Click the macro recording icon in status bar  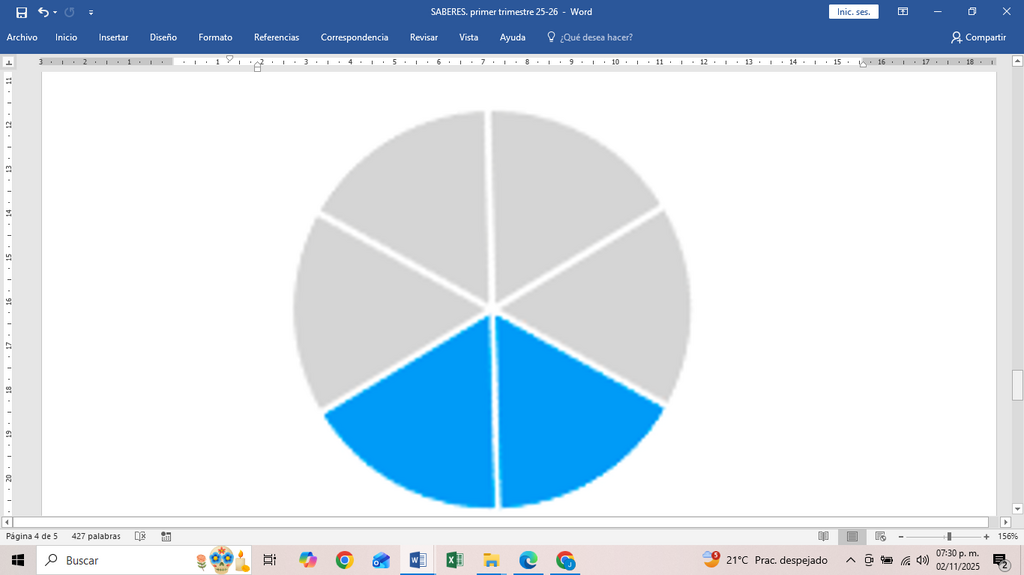[166, 536]
